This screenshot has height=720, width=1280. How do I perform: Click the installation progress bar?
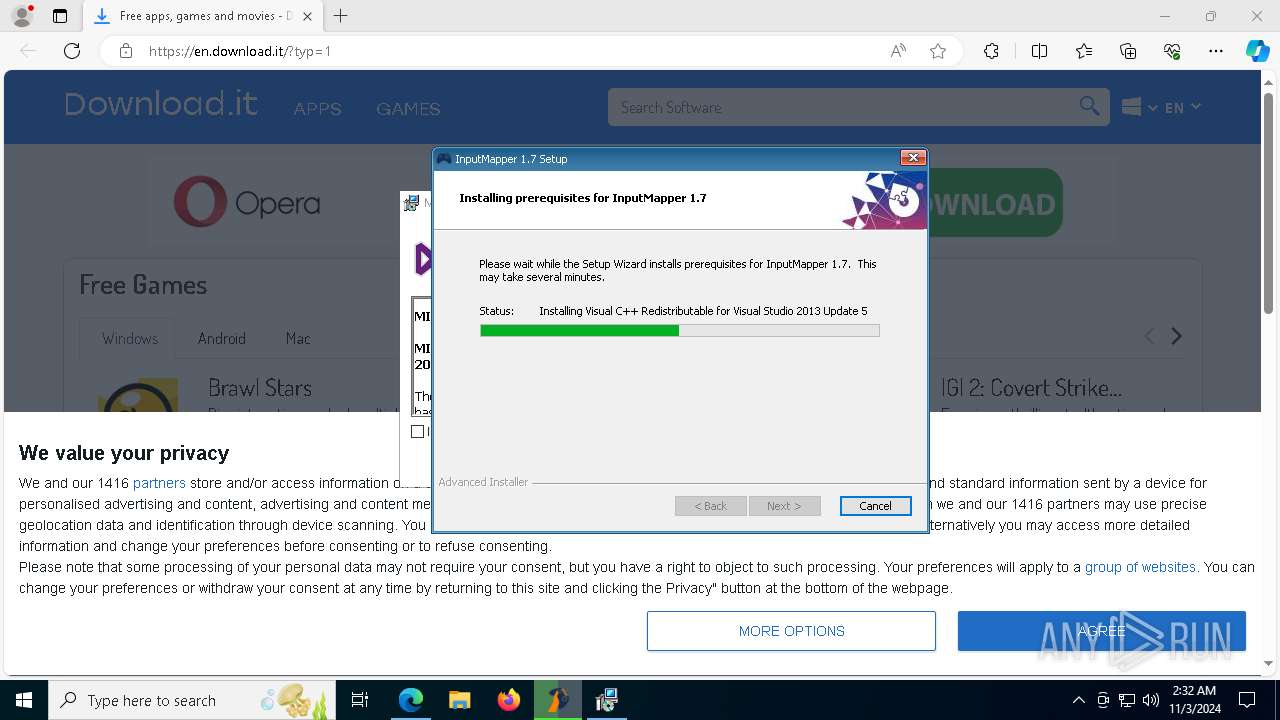(x=680, y=330)
